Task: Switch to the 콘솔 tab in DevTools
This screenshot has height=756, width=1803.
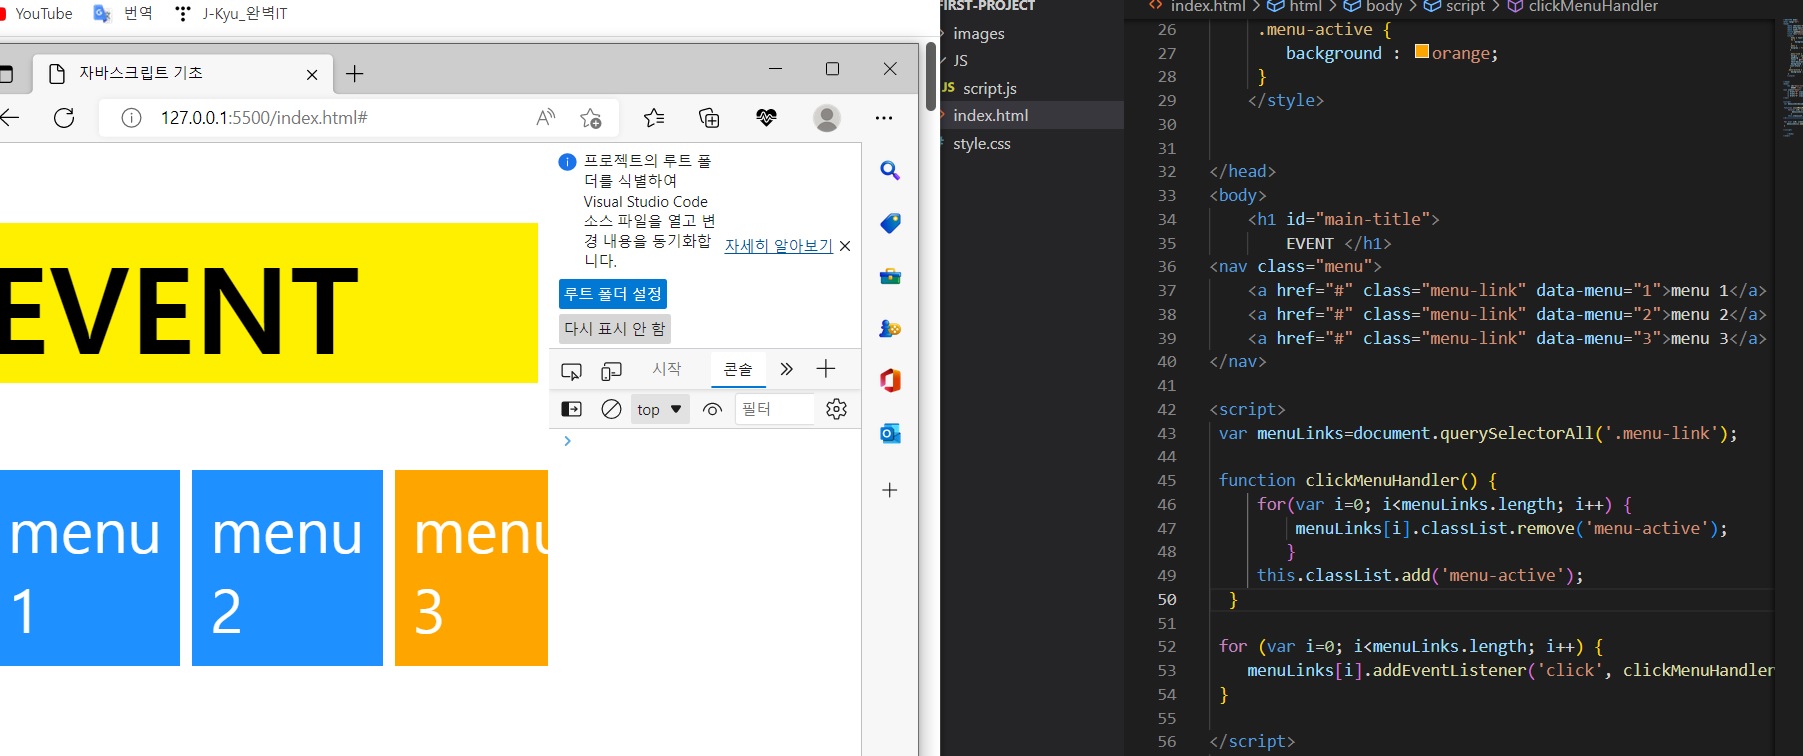Action: tap(738, 369)
